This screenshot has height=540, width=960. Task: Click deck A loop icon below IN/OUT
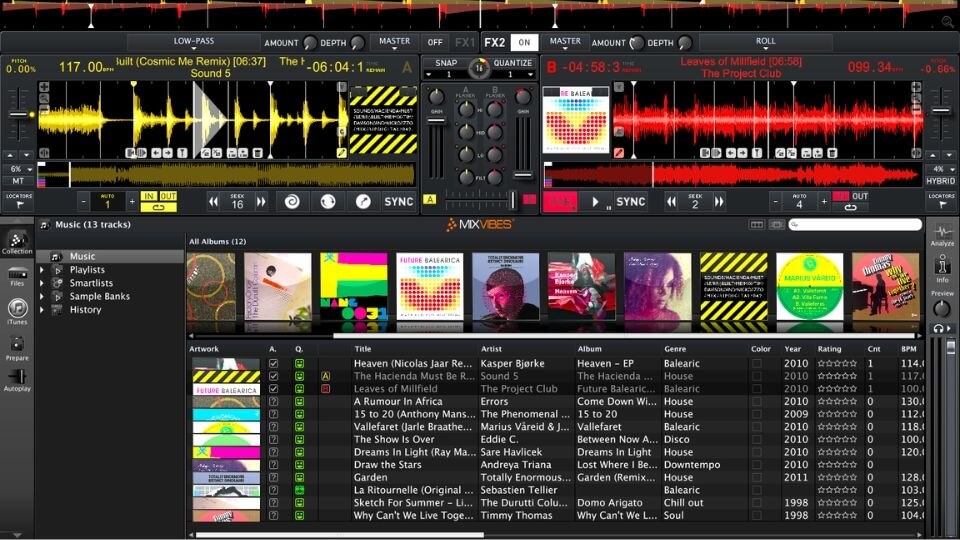pyautogui.click(x=159, y=208)
